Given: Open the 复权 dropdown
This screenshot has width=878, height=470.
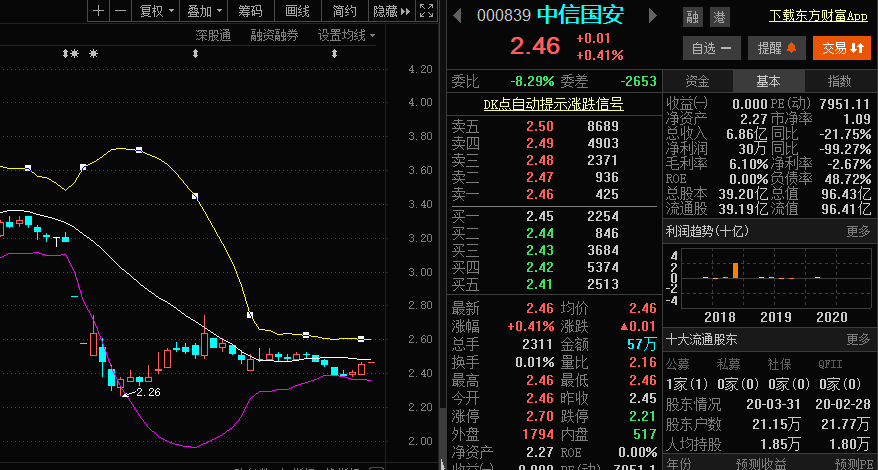Looking at the screenshot, I should pos(156,11).
